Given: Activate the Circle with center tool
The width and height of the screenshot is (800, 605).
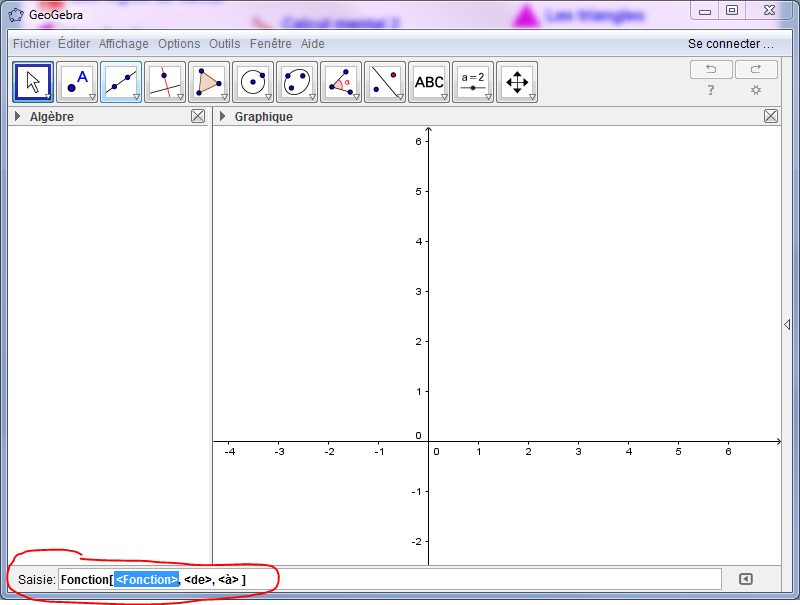Looking at the screenshot, I should coord(253,82).
